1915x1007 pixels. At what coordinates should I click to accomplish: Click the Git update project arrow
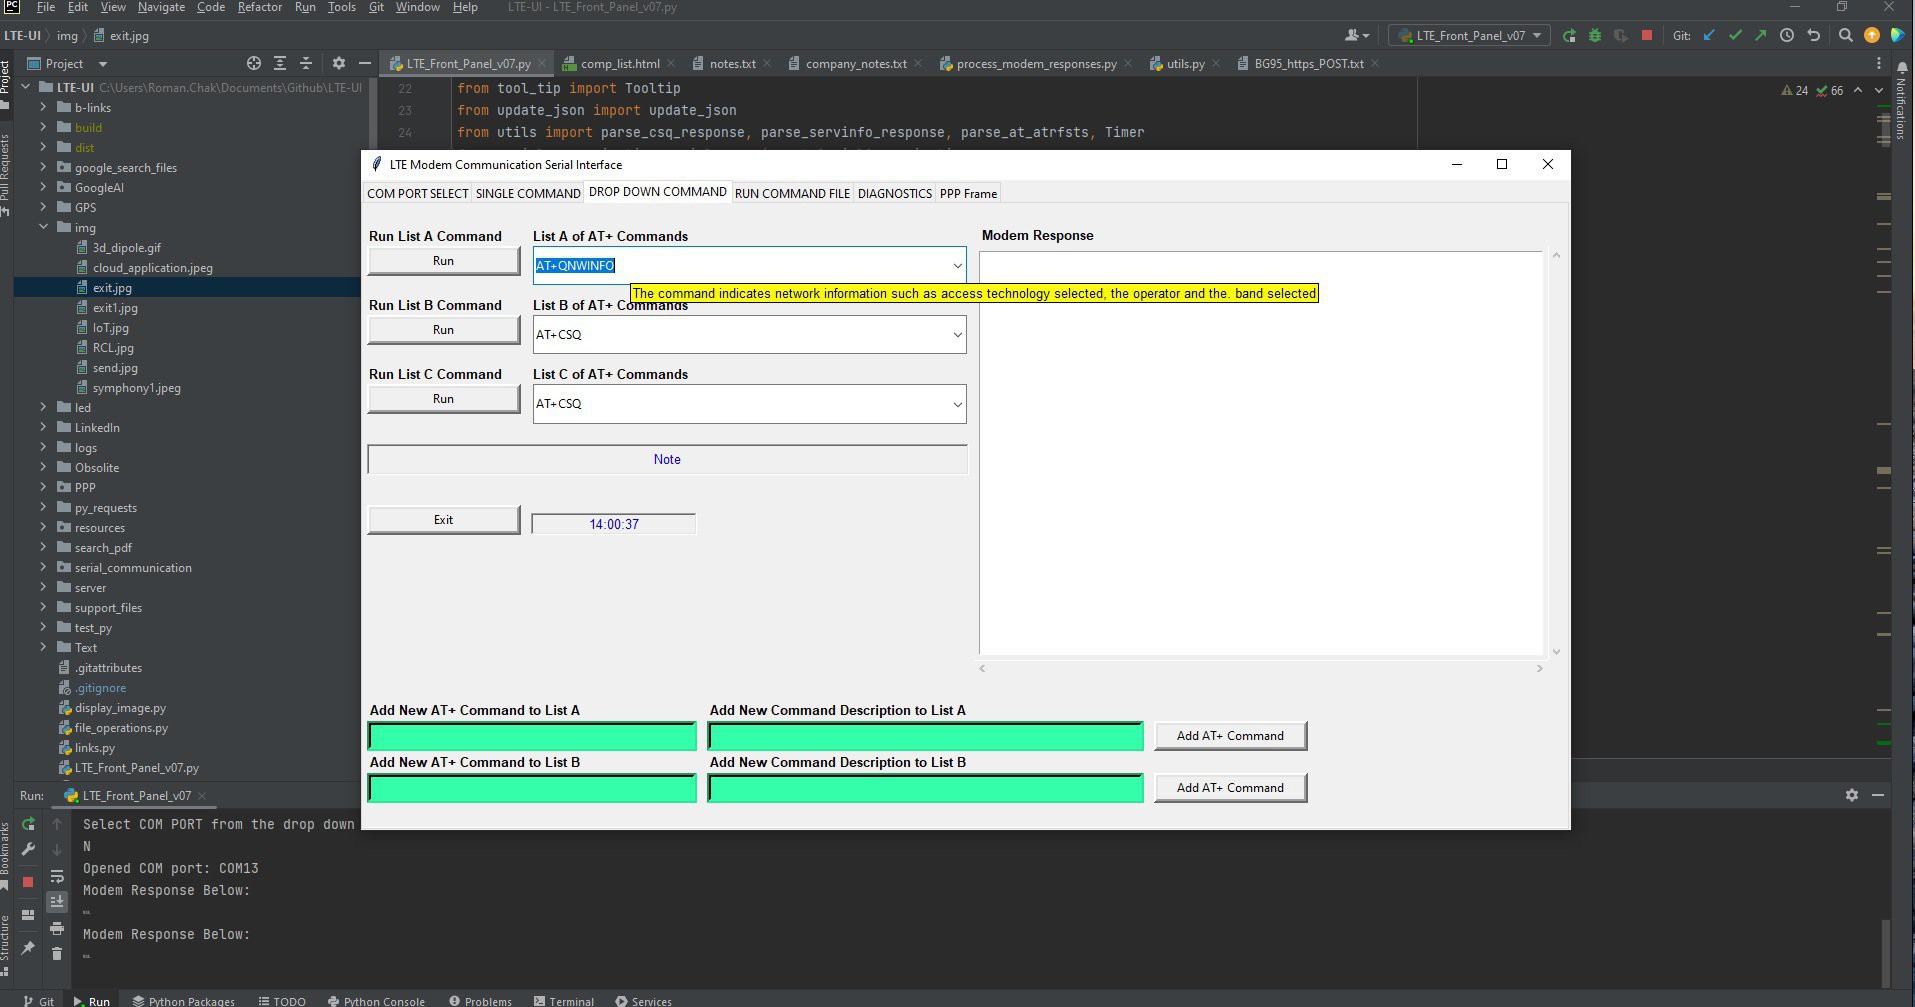[1709, 36]
